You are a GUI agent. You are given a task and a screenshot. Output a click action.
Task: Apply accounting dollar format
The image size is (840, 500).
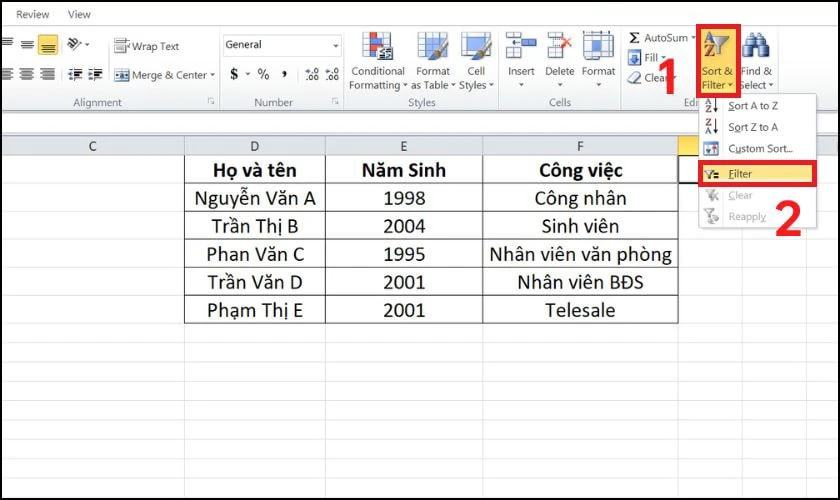pyautogui.click(x=234, y=74)
